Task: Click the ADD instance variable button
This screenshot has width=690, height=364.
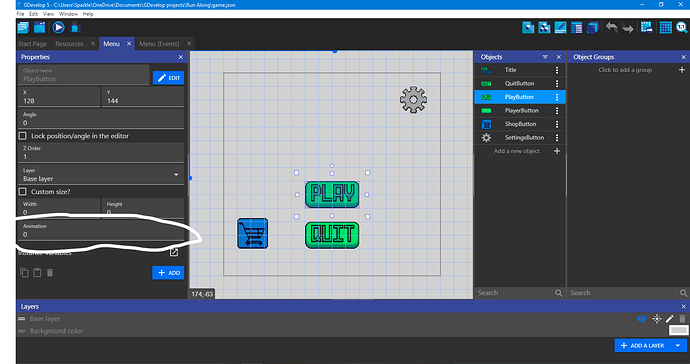Action: 168,273
